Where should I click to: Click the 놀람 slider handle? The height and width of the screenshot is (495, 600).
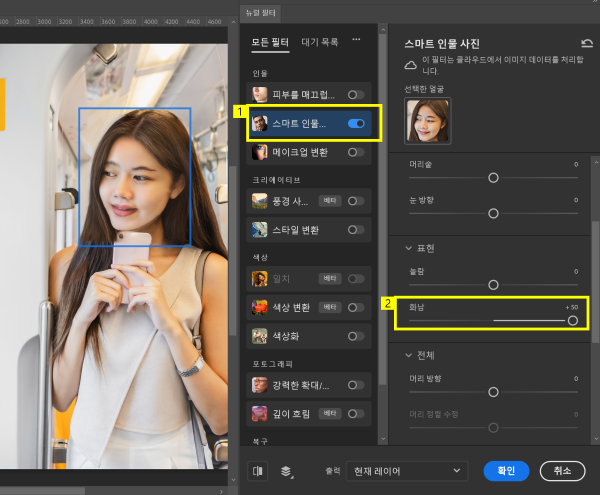(493, 285)
